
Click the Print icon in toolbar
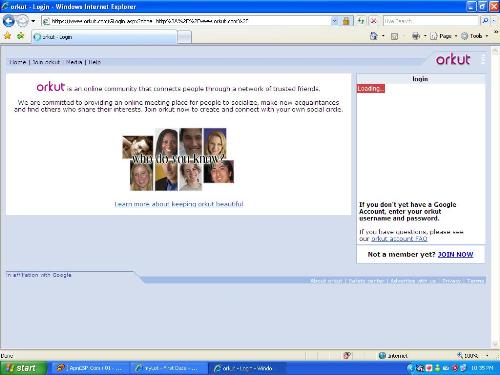click(x=416, y=36)
